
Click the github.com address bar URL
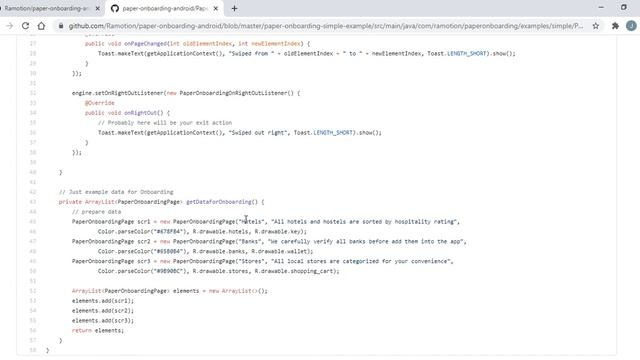(x=325, y=26)
